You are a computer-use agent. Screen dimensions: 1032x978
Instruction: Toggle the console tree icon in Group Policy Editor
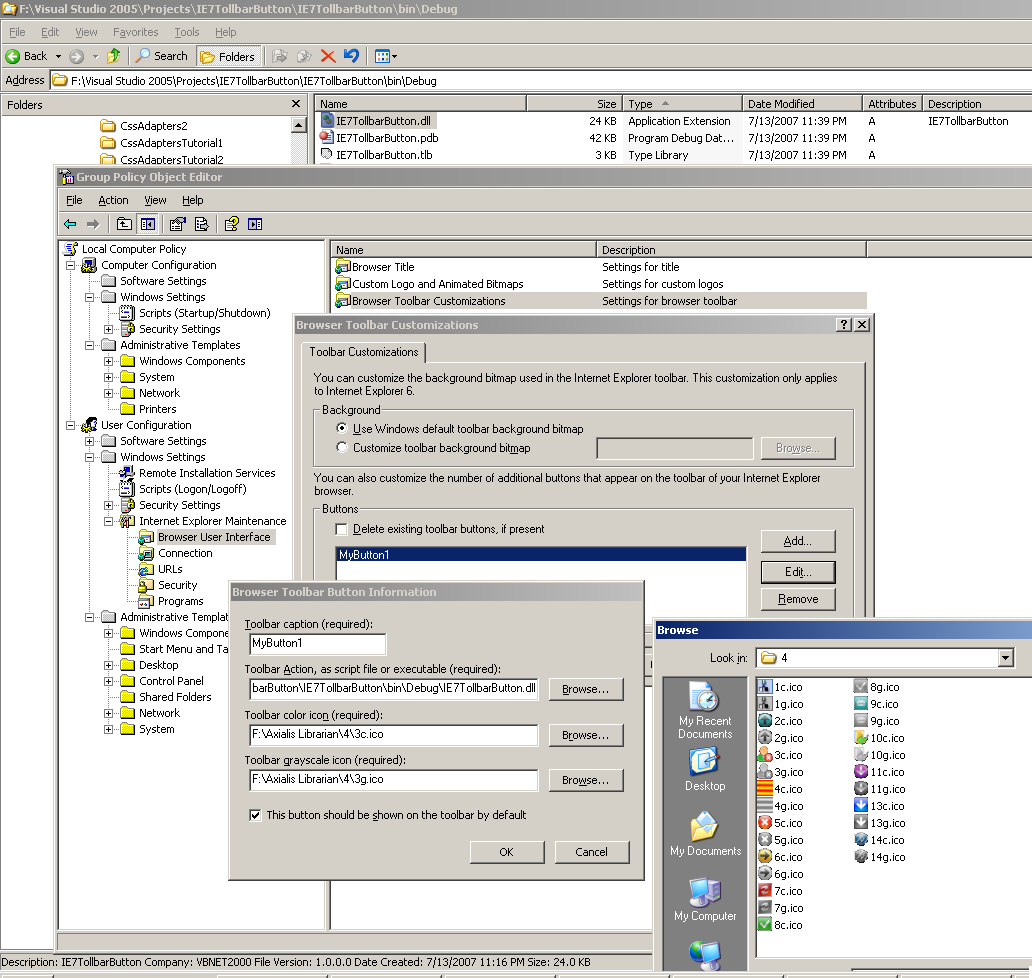click(148, 224)
